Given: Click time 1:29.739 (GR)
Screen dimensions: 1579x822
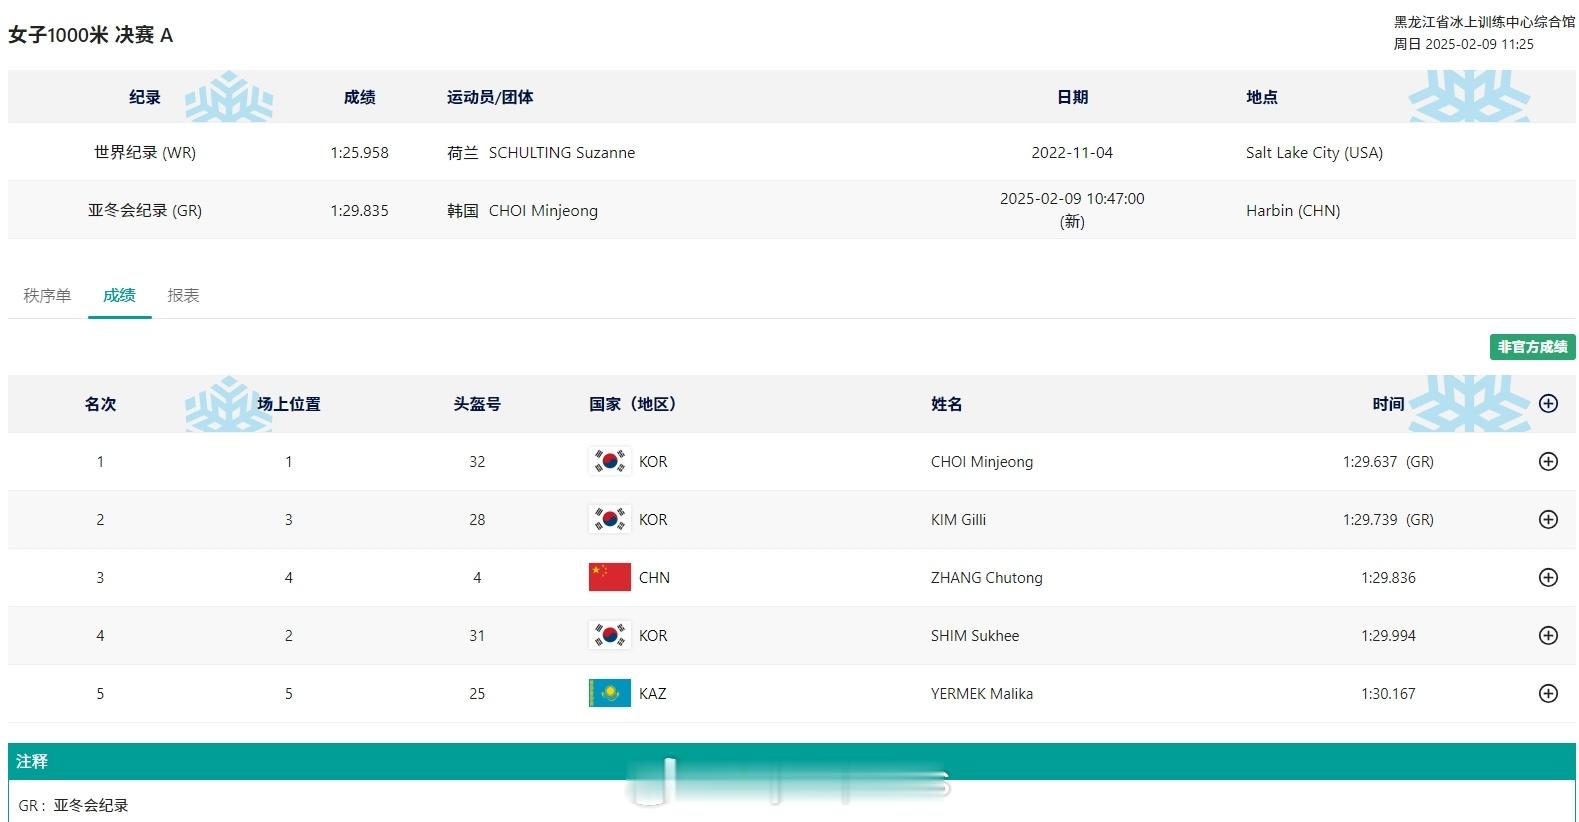Looking at the screenshot, I should coord(1388,519).
